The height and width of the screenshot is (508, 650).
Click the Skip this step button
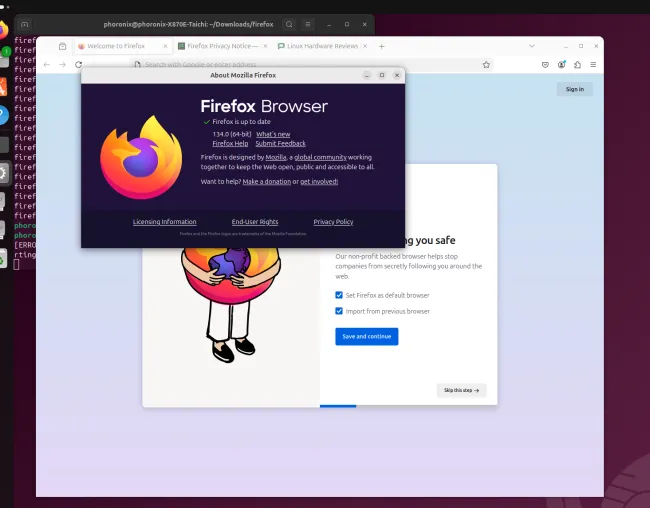tap(461, 390)
